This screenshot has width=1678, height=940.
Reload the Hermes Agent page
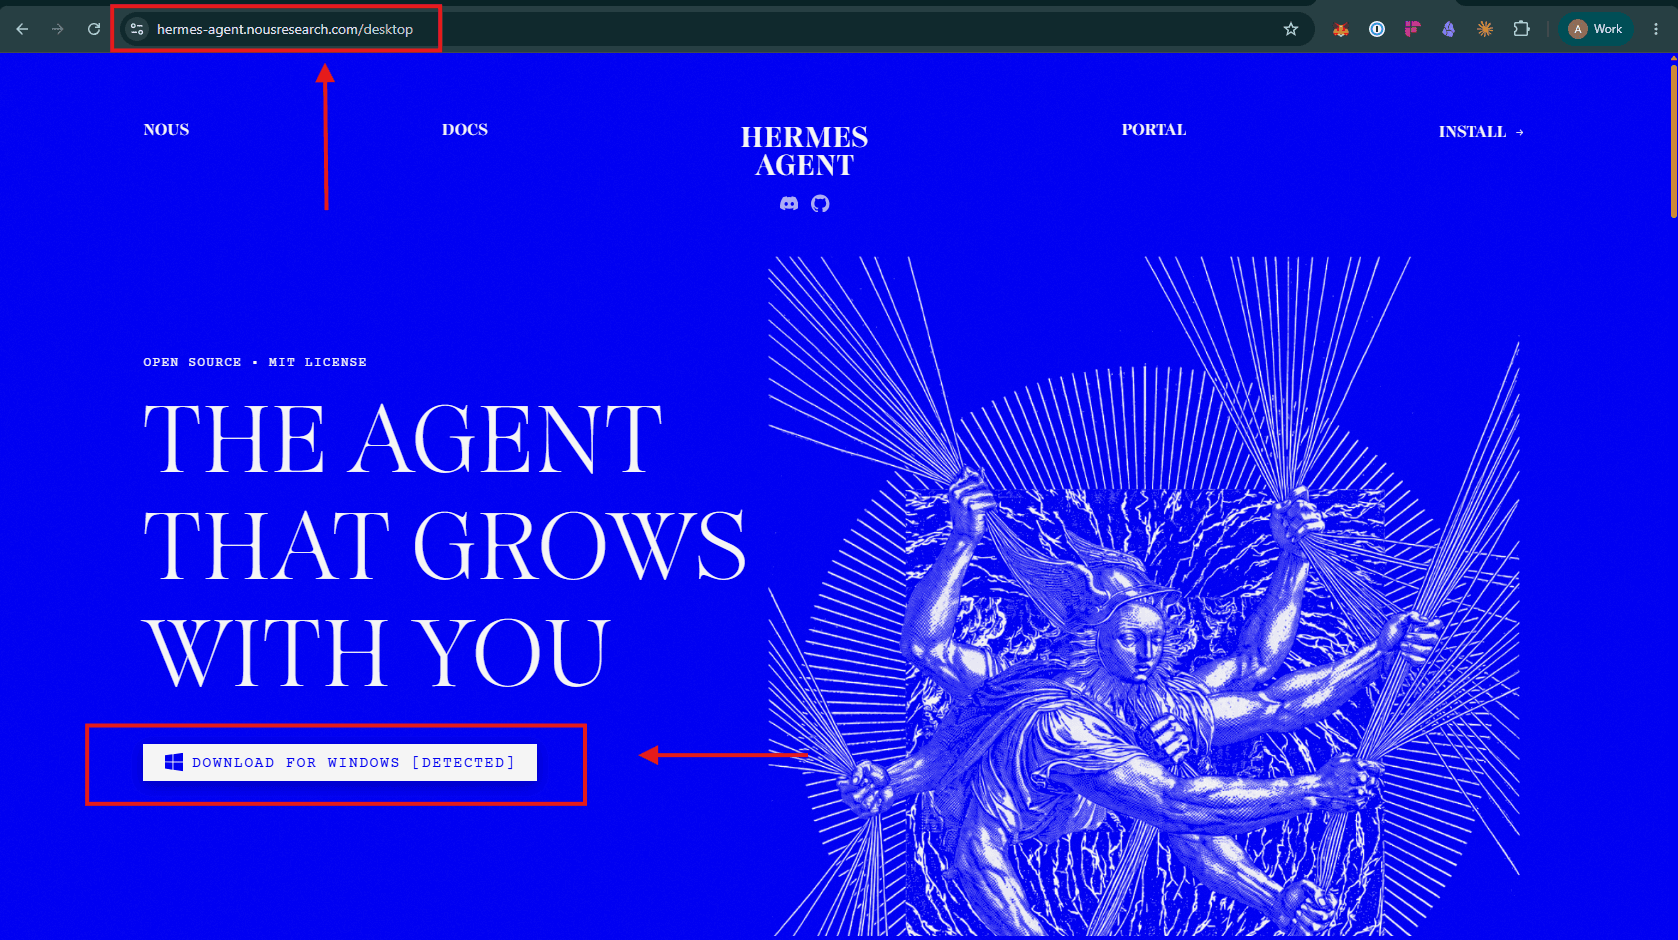tap(94, 29)
